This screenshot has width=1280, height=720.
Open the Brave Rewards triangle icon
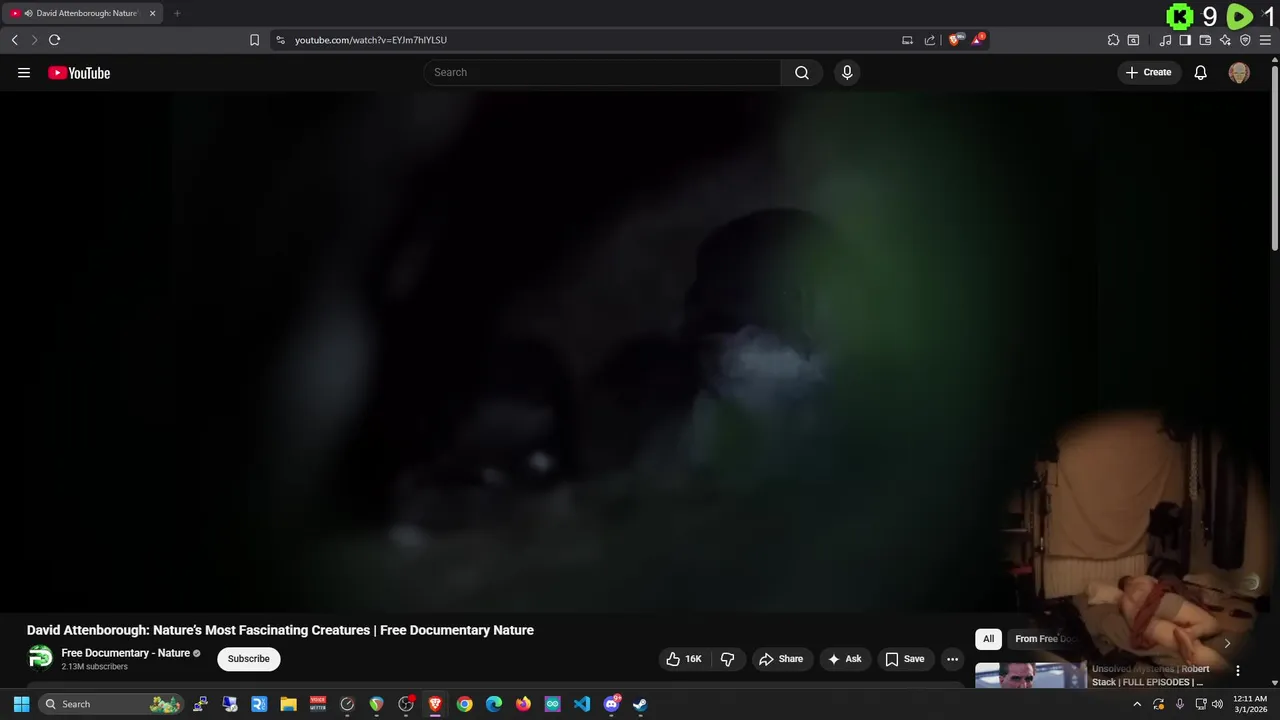977,40
